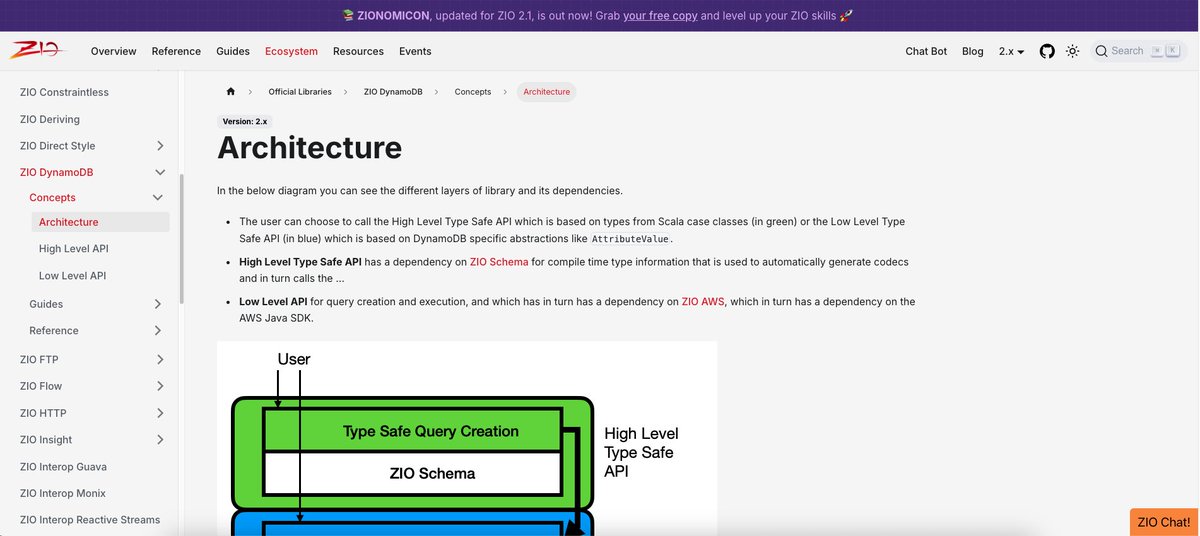Expand ZIO Direct Style chevron
This screenshot has width=1200, height=536.
[160, 146]
